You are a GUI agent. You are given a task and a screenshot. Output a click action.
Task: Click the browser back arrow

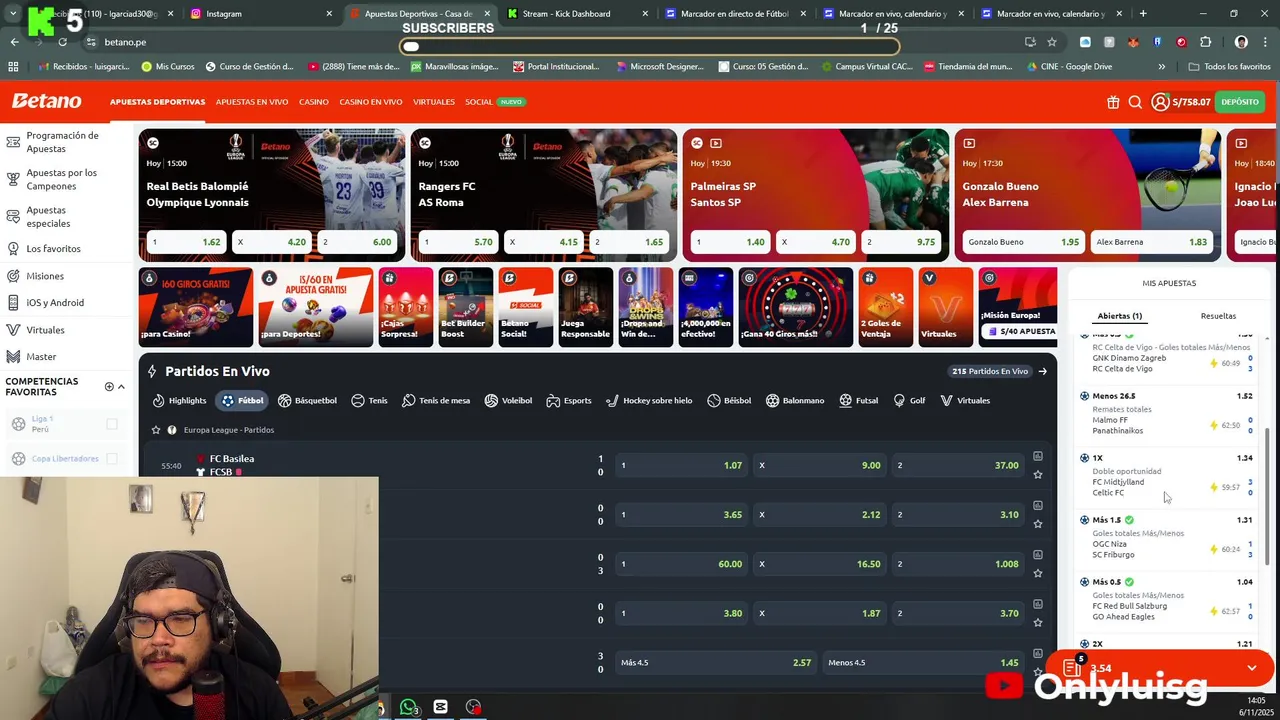pos(14,42)
